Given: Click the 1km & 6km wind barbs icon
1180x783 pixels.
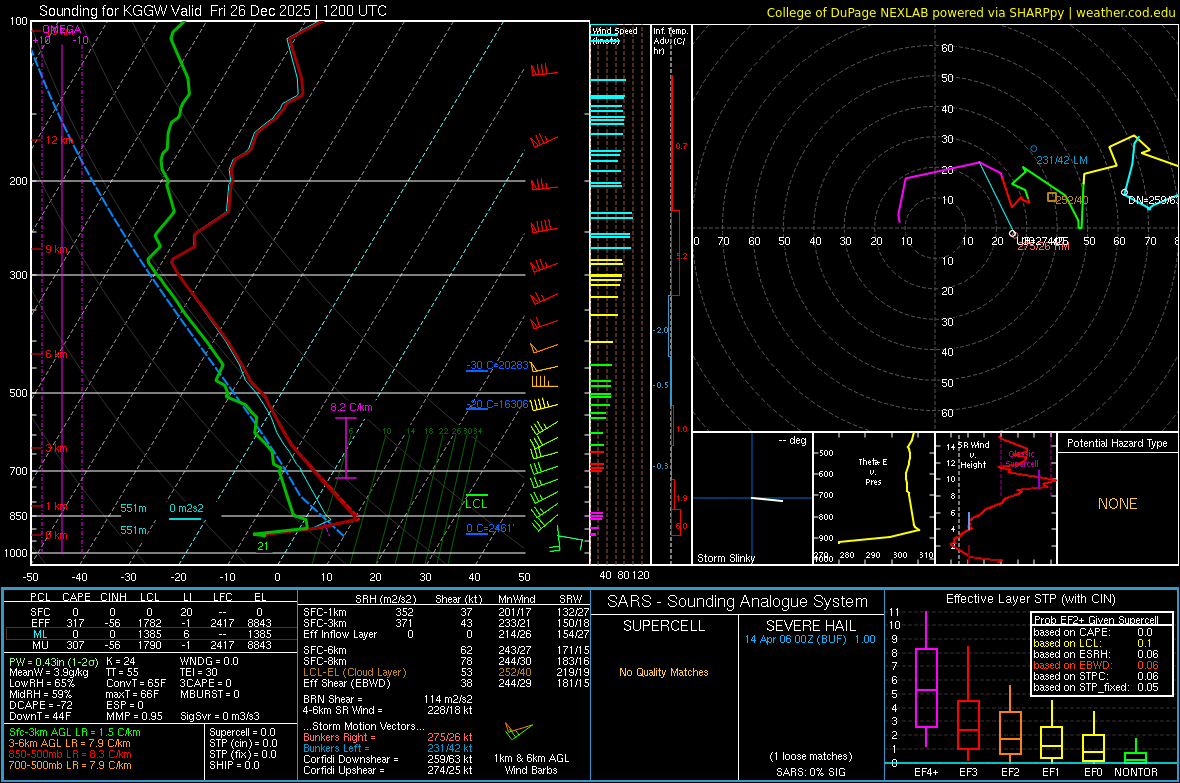Looking at the screenshot, I should (x=518, y=731).
